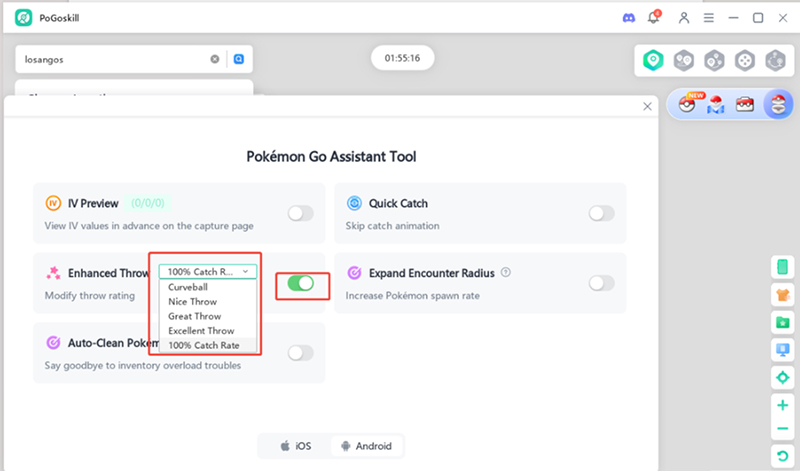Click the PoGoskill logo icon

point(23,18)
